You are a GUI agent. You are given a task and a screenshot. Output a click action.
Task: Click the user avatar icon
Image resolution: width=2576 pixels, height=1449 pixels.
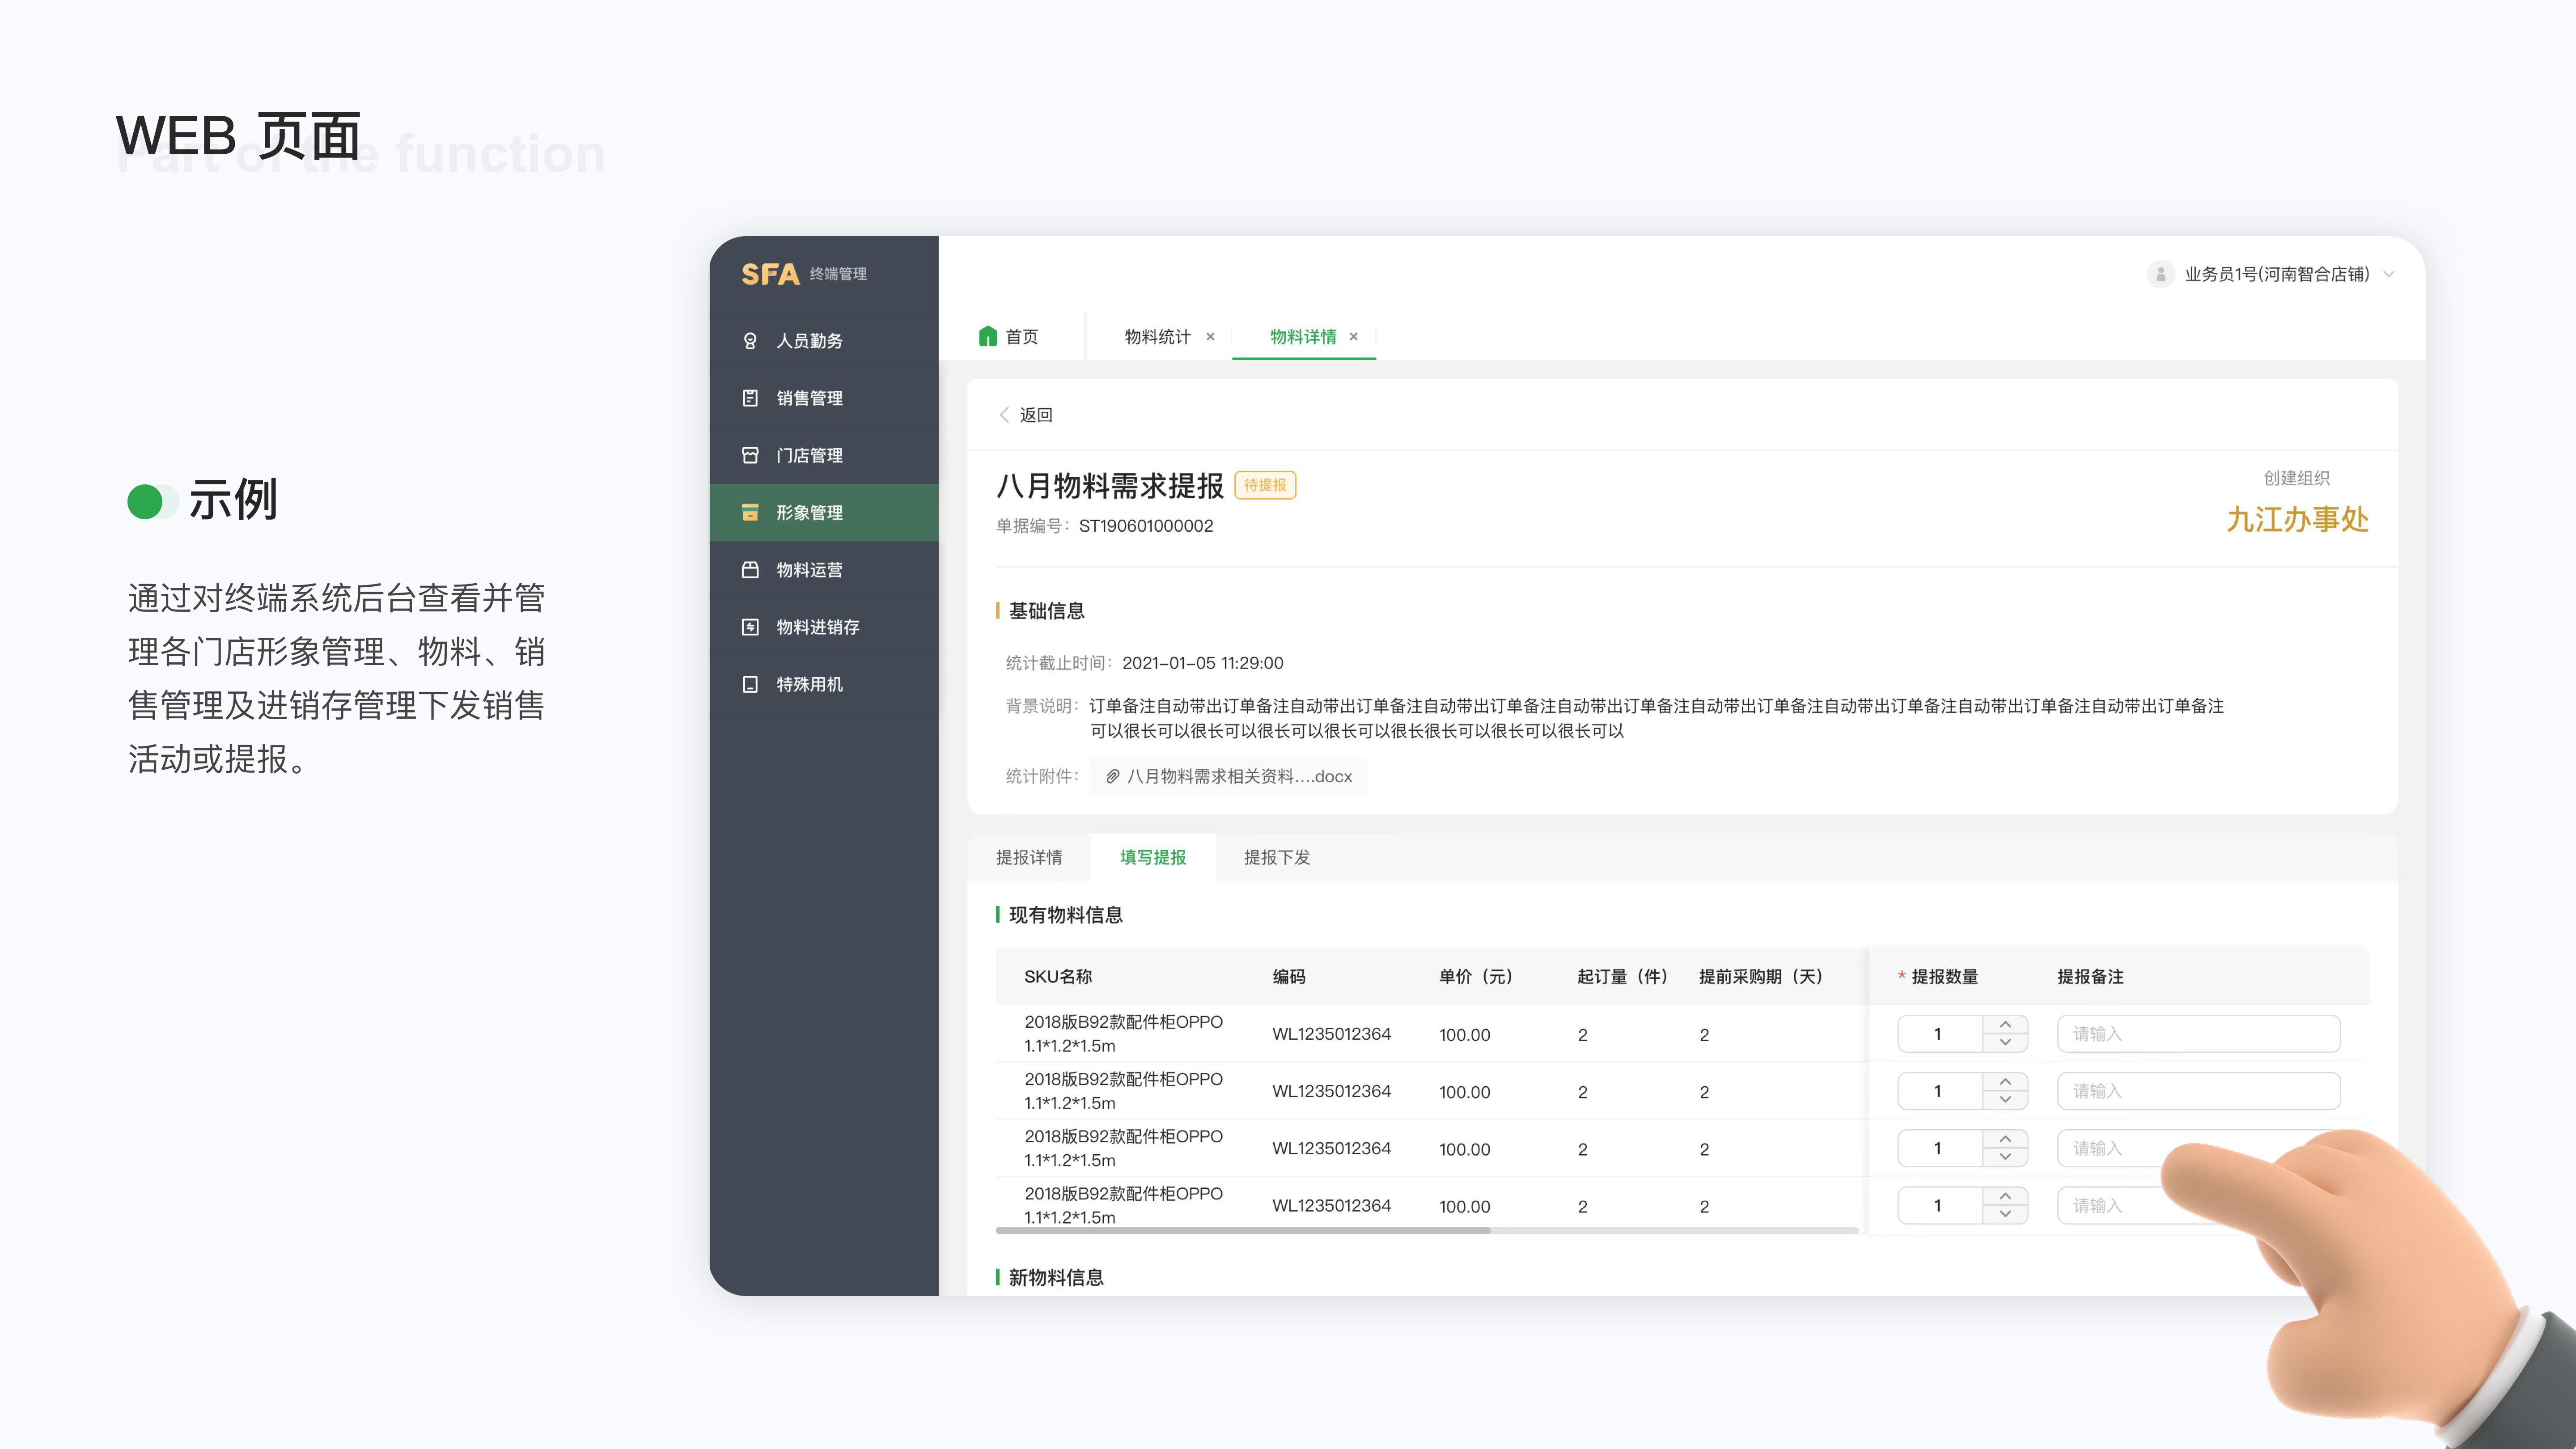pyautogui.click(x=2160, y=274)
